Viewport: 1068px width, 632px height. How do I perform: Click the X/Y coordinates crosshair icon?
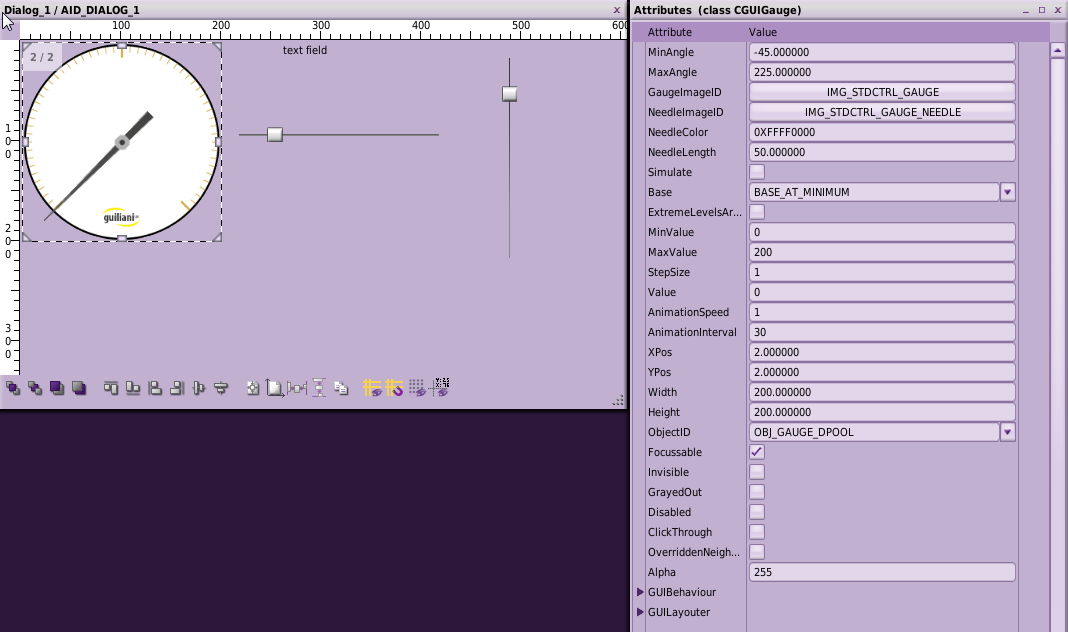point(441,388)
